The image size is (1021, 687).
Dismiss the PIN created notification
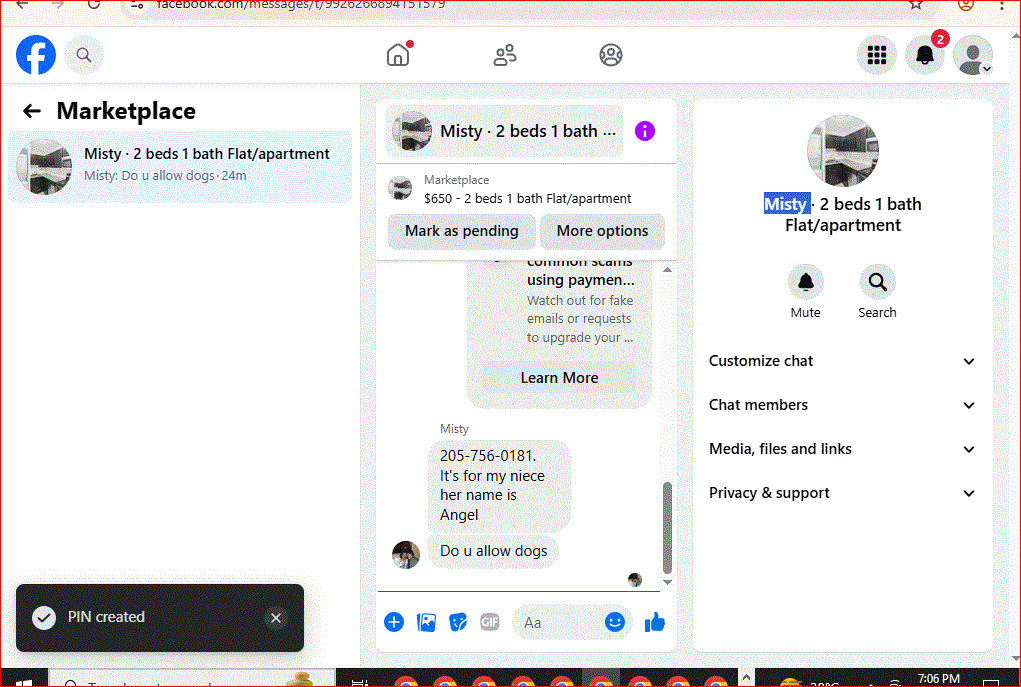coord(275,618)
